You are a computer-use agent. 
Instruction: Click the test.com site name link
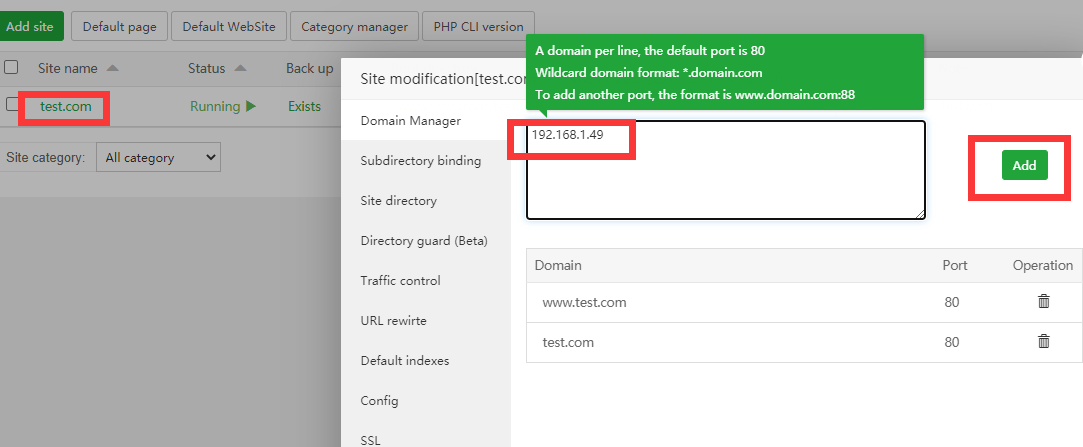pyautogui.click(x=63, y=106)
